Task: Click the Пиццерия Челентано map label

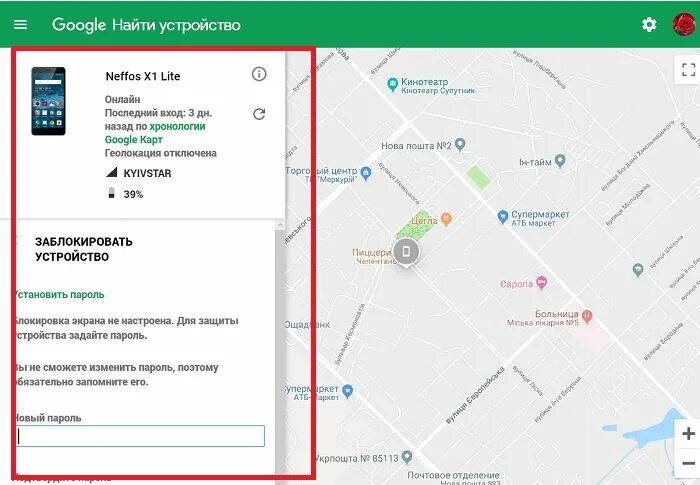Action: click(x=374, y=257)
